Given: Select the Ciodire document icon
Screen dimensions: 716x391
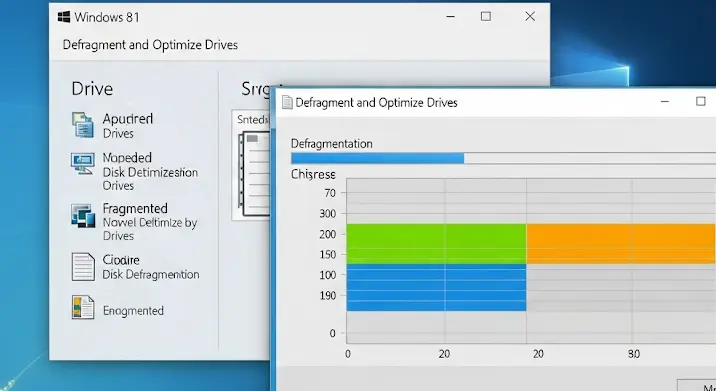Looking at the screenshot, I should click(83, 267).
